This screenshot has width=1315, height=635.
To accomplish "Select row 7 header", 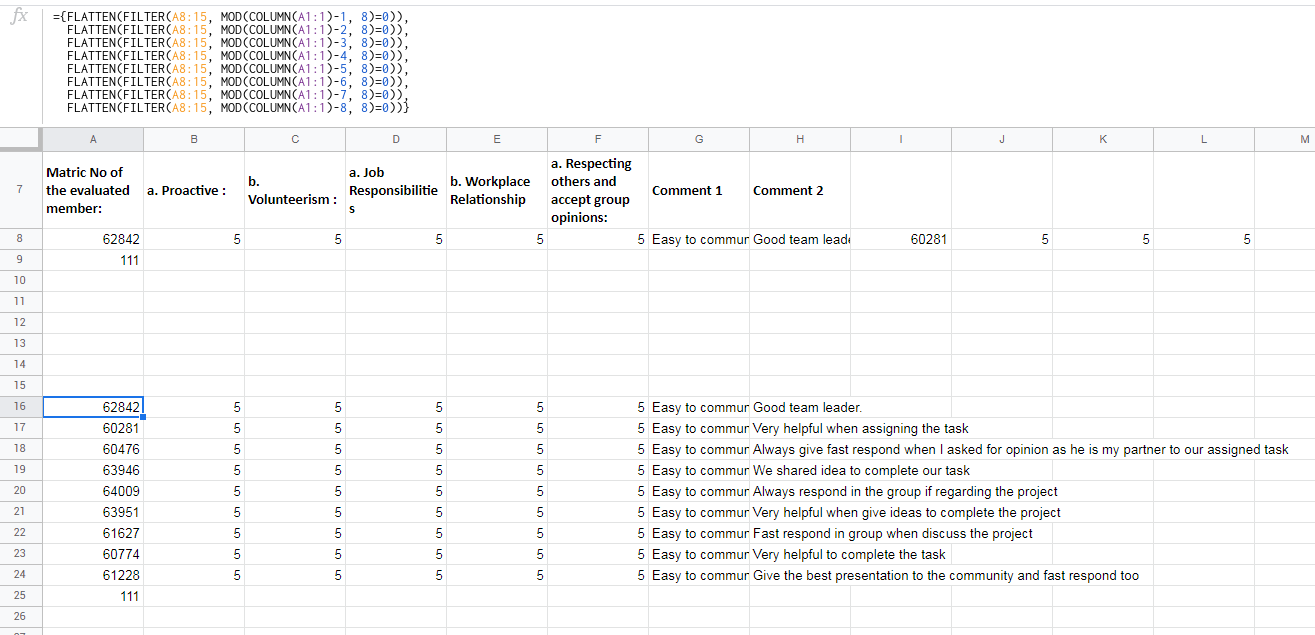I will tap(21, 190).
